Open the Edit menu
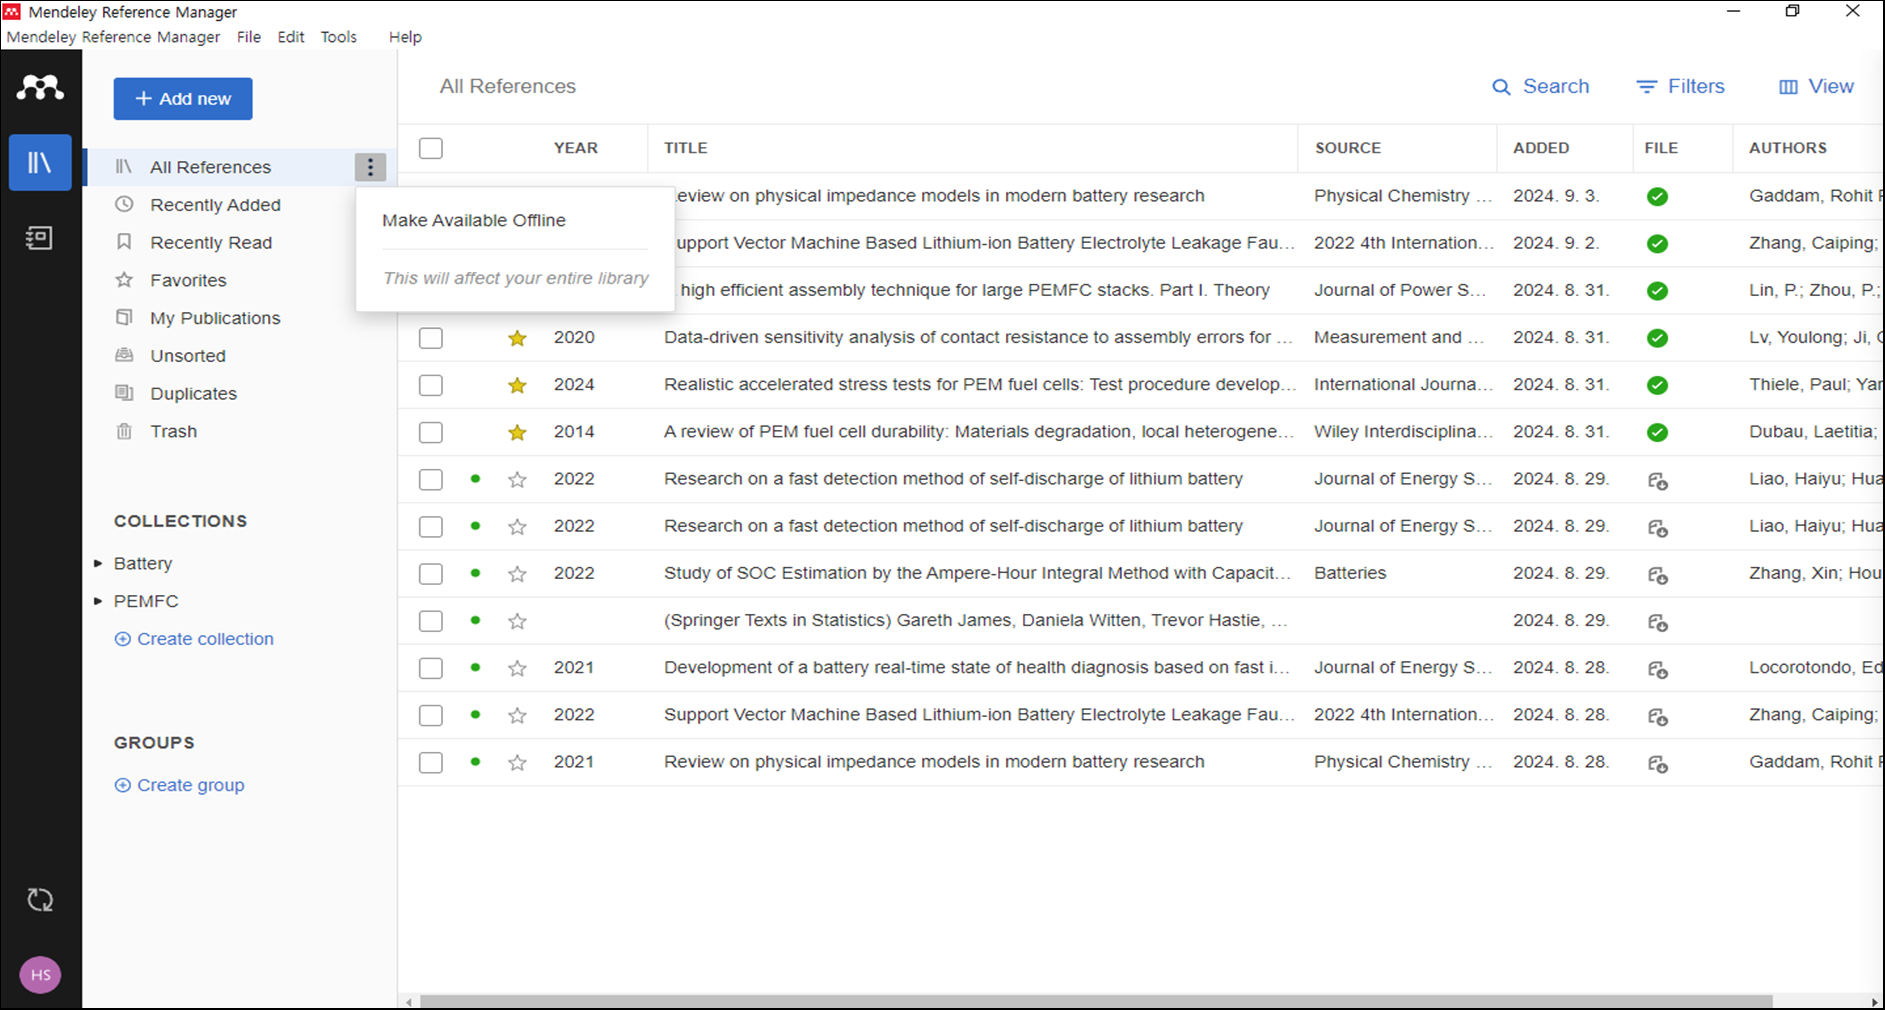Screen dimensions: 1885x1010 pyautogui.click(x=291, y=37)
